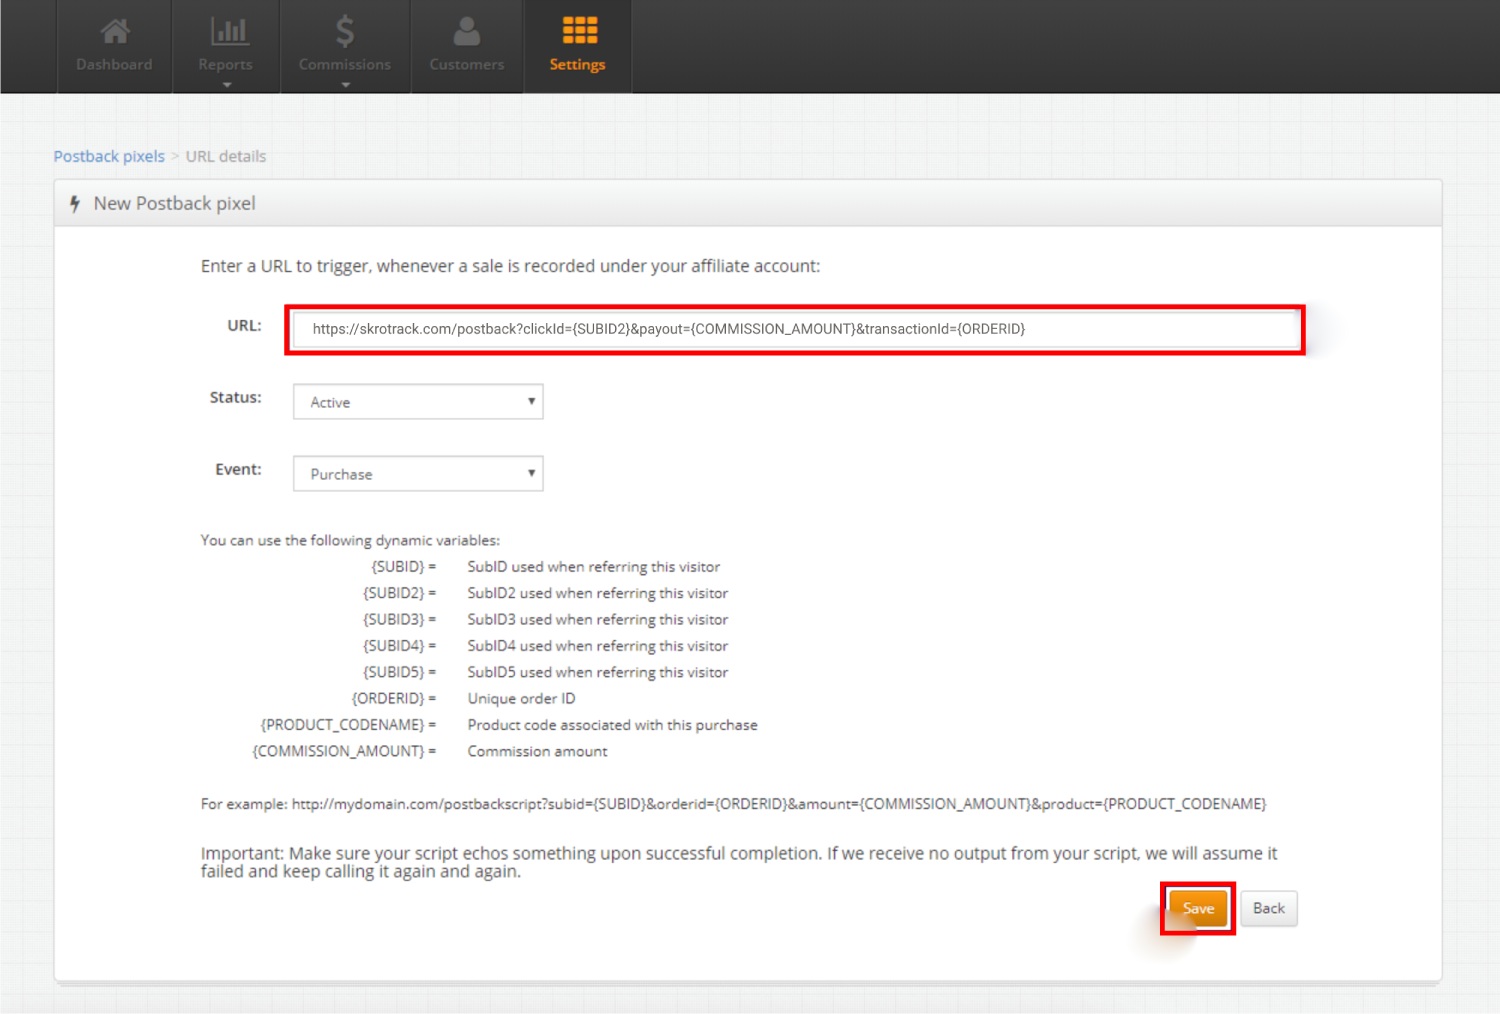Viewport: 1500px width, 1014px height.
Task: Click the 'Status:' field label
Action: tap(236, 397)
